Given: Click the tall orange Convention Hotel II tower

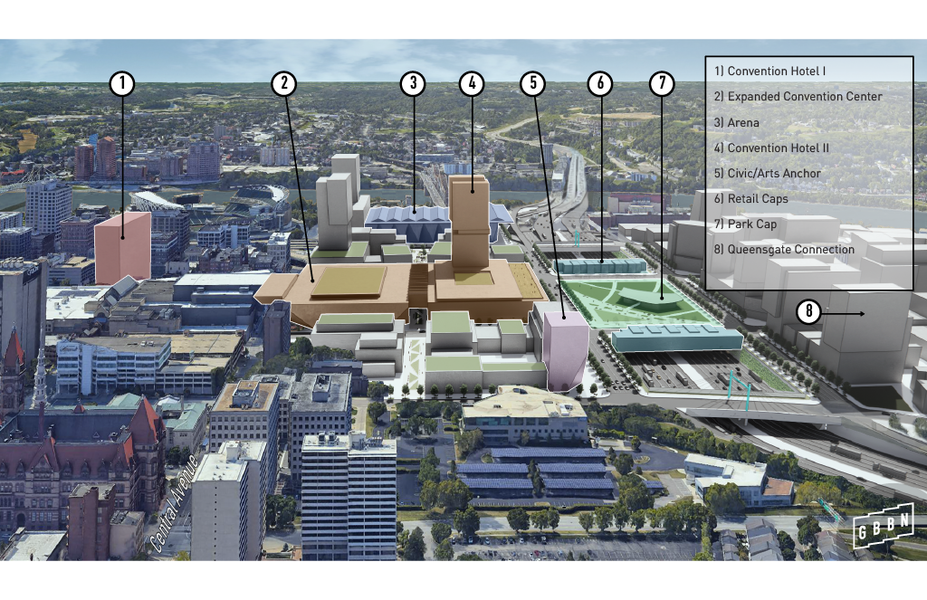Looking at the screenshot, I should [471, 222].
